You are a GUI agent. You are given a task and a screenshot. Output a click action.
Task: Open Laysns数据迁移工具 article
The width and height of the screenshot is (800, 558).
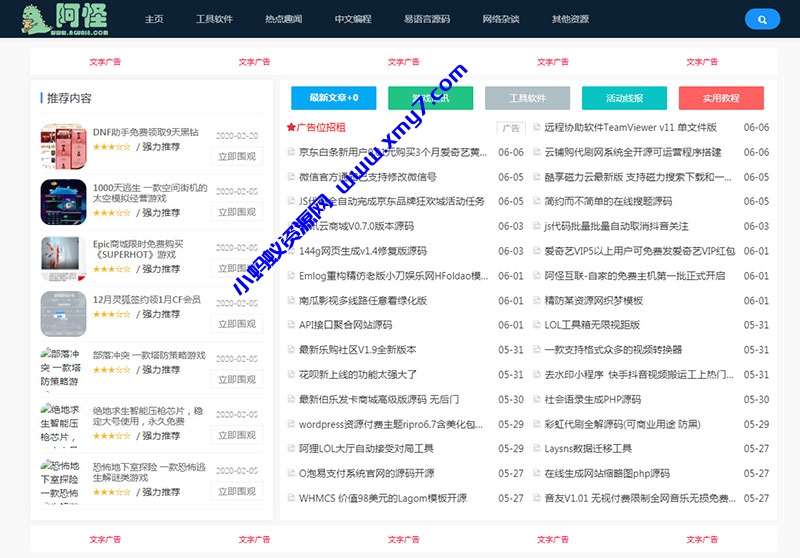(x=588, y=449)
